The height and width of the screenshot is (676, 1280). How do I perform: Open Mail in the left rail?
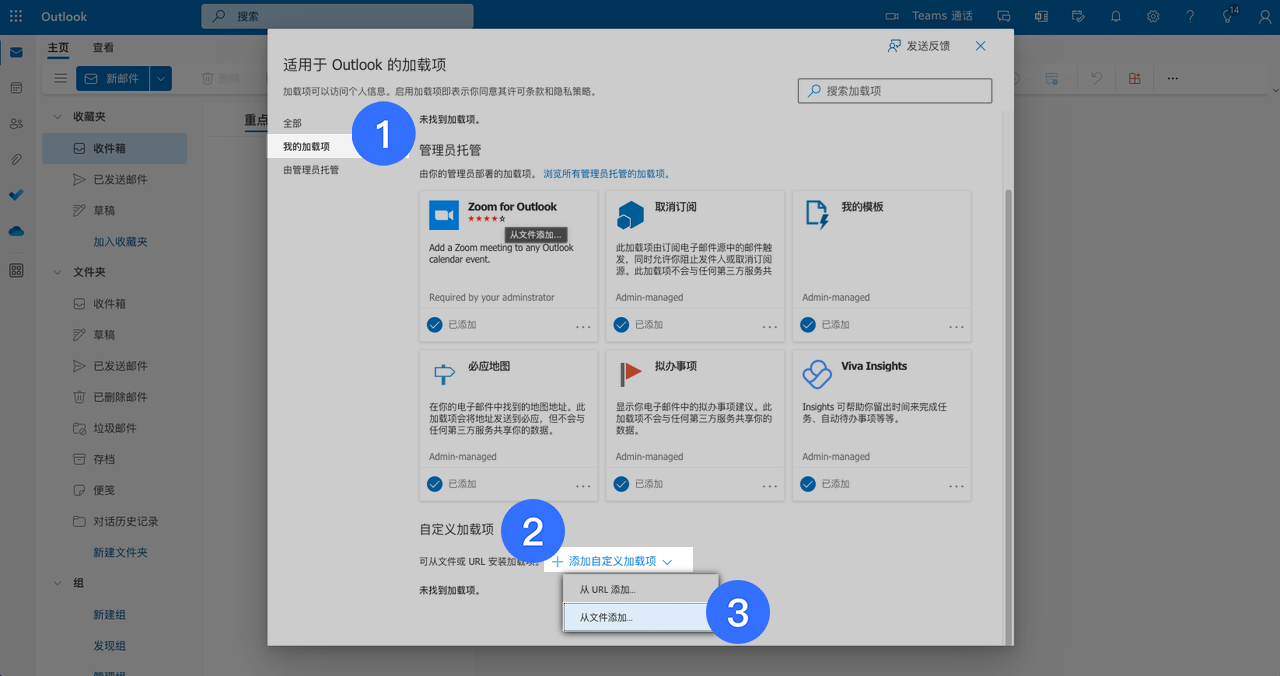click(16, 53)
